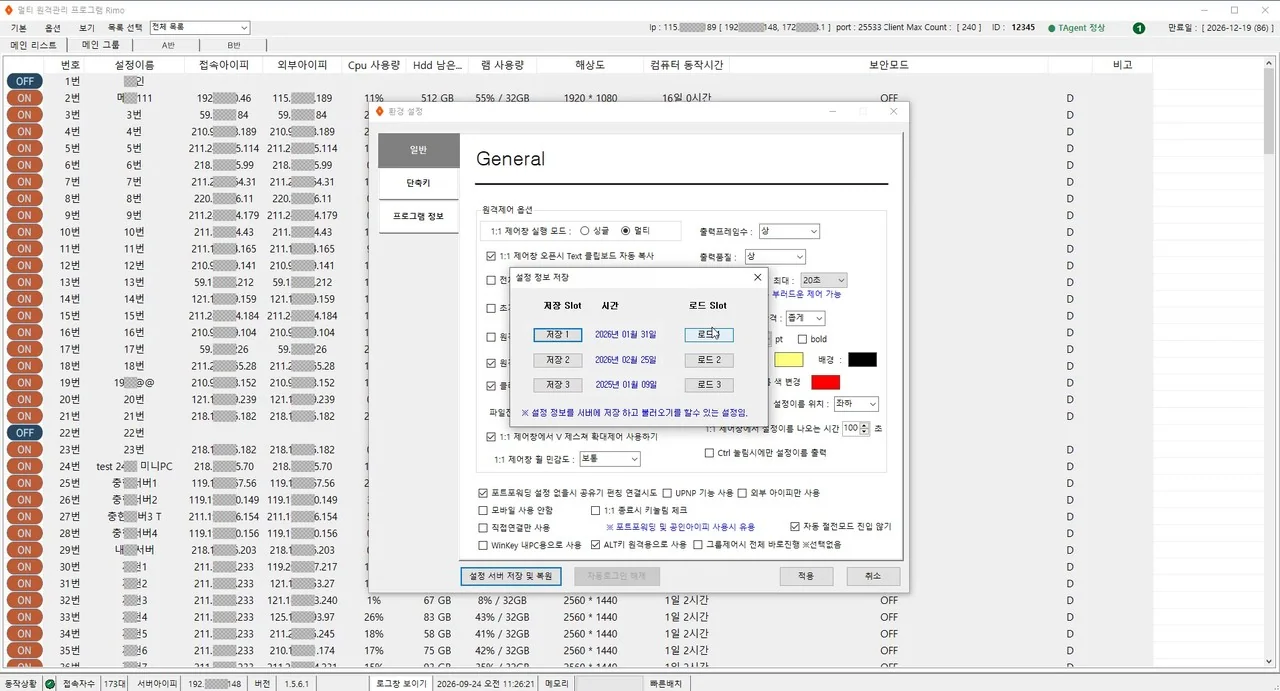The width and height of the screenshot is (1280, 691).
Task: Click the 설정이름 나오는 시간 stepper arrows
Action: [866, 428]
